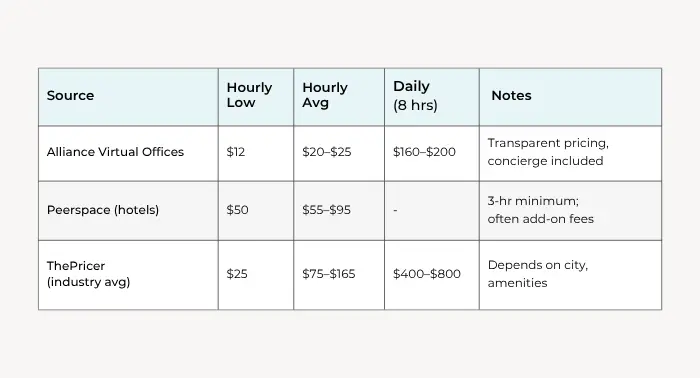Select the $75–$165 hourly average cell
The width and height of the screenshot is (700, 378).
click(339, 275)
